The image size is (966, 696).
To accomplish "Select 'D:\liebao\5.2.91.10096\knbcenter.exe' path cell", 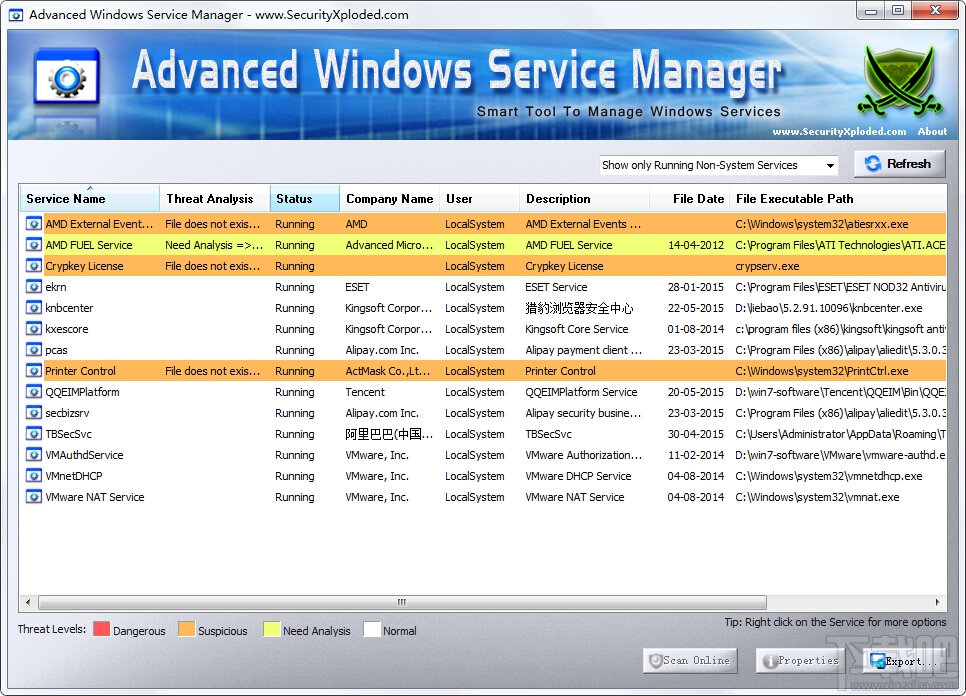I will pos(829,308).
